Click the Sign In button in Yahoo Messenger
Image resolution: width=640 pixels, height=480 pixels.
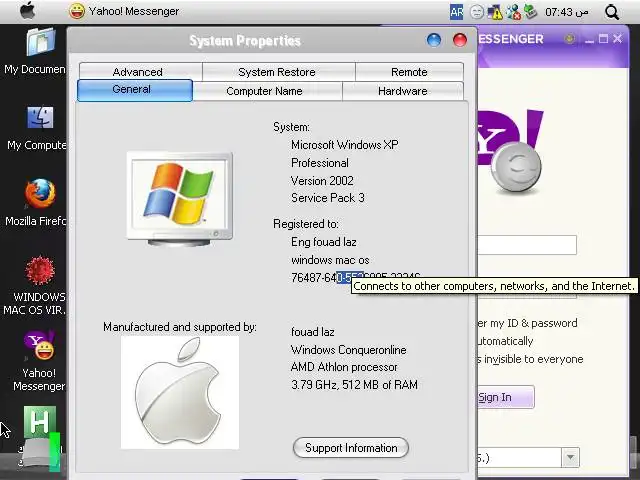[x=505, y=397]
